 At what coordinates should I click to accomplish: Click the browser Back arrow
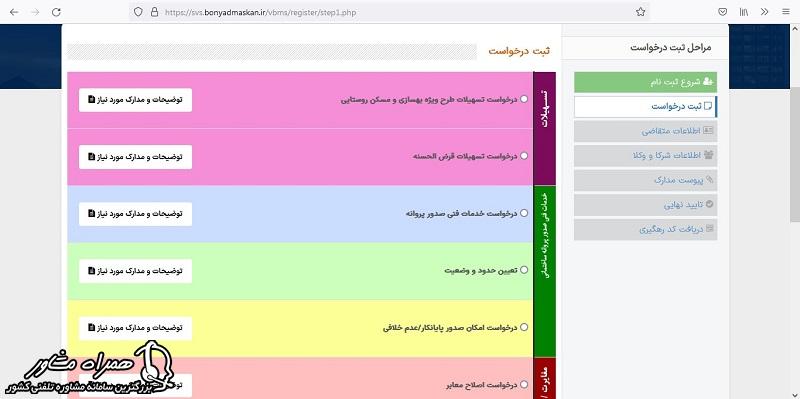pyautogui.click(x=14, y=12)
